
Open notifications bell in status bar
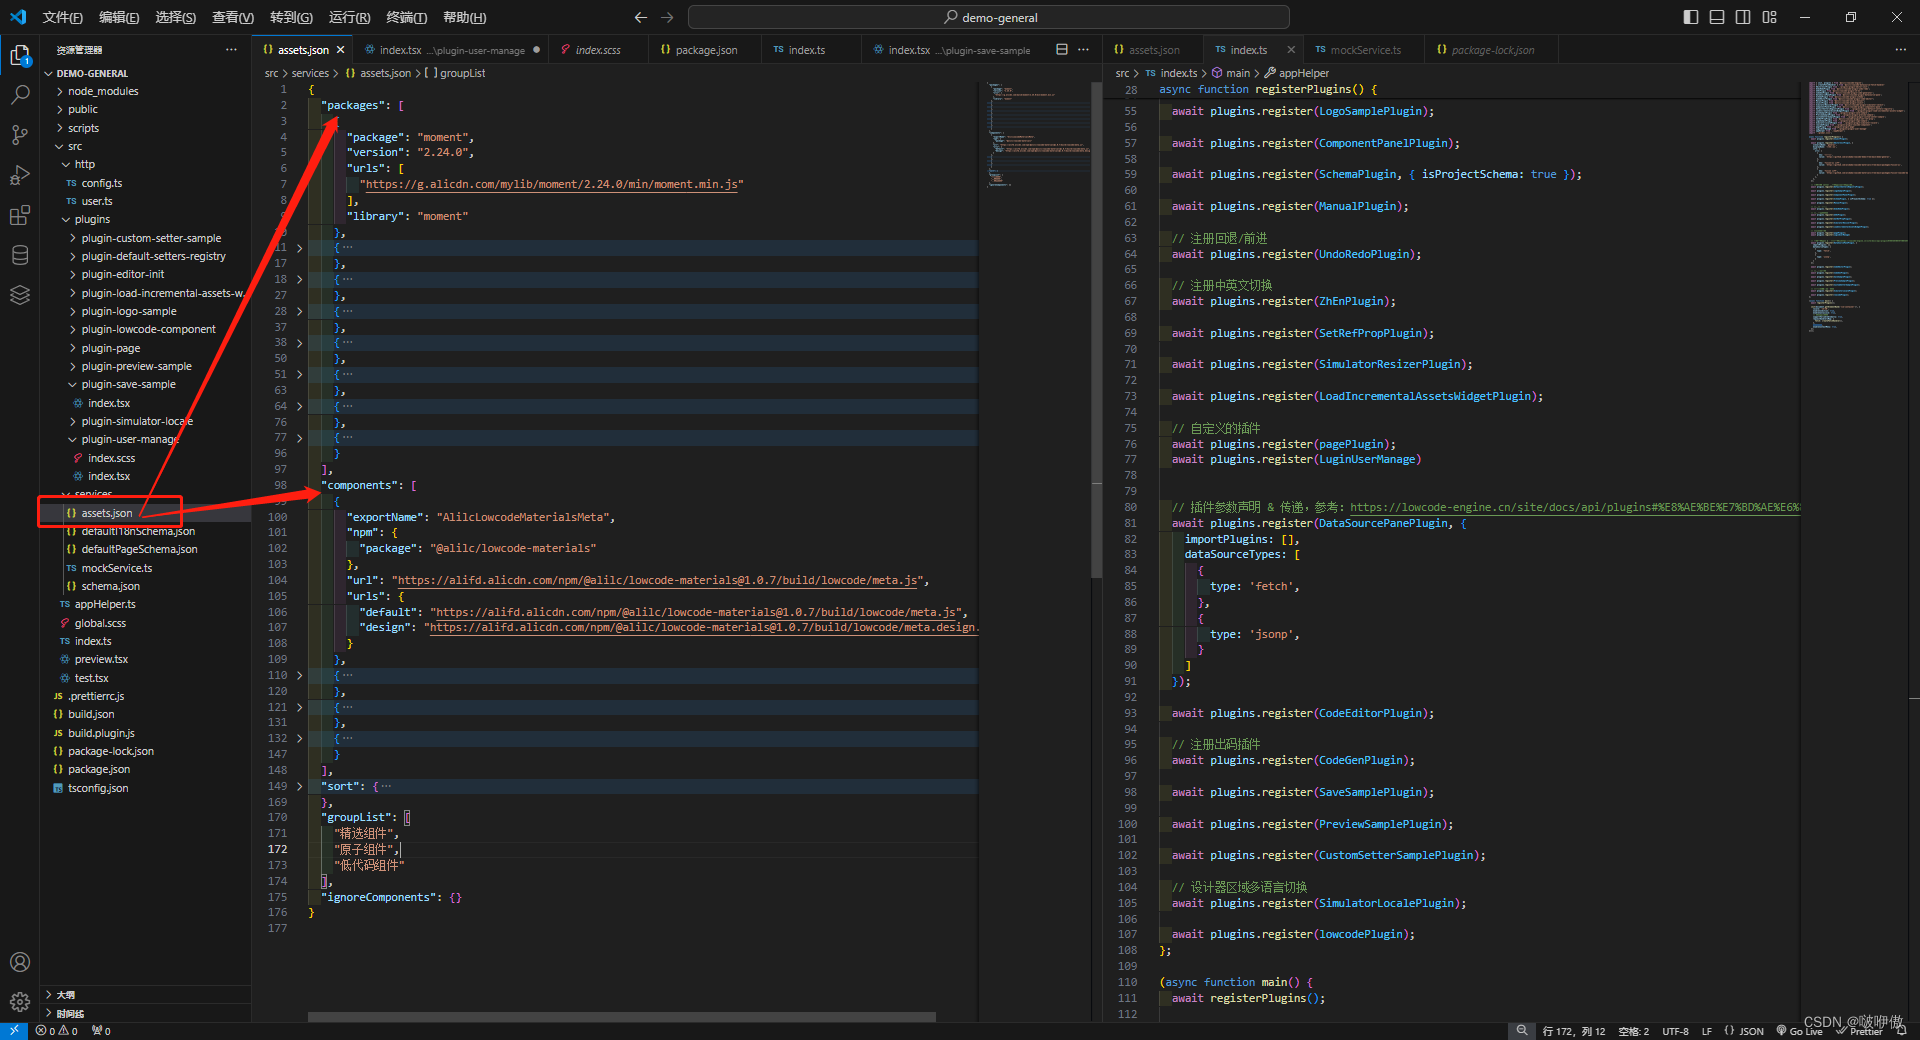(1901, 1031)
